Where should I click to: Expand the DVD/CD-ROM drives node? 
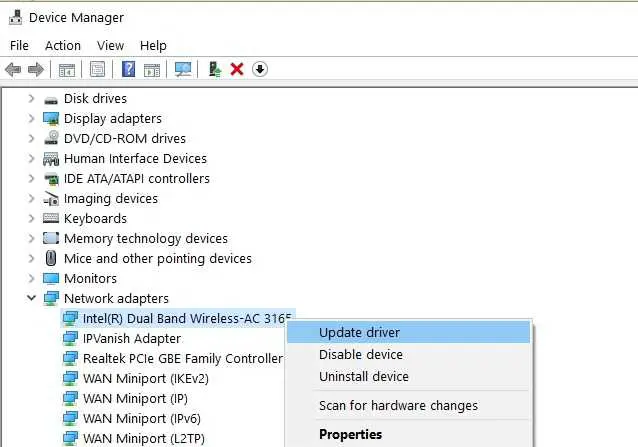click(31, 138)
